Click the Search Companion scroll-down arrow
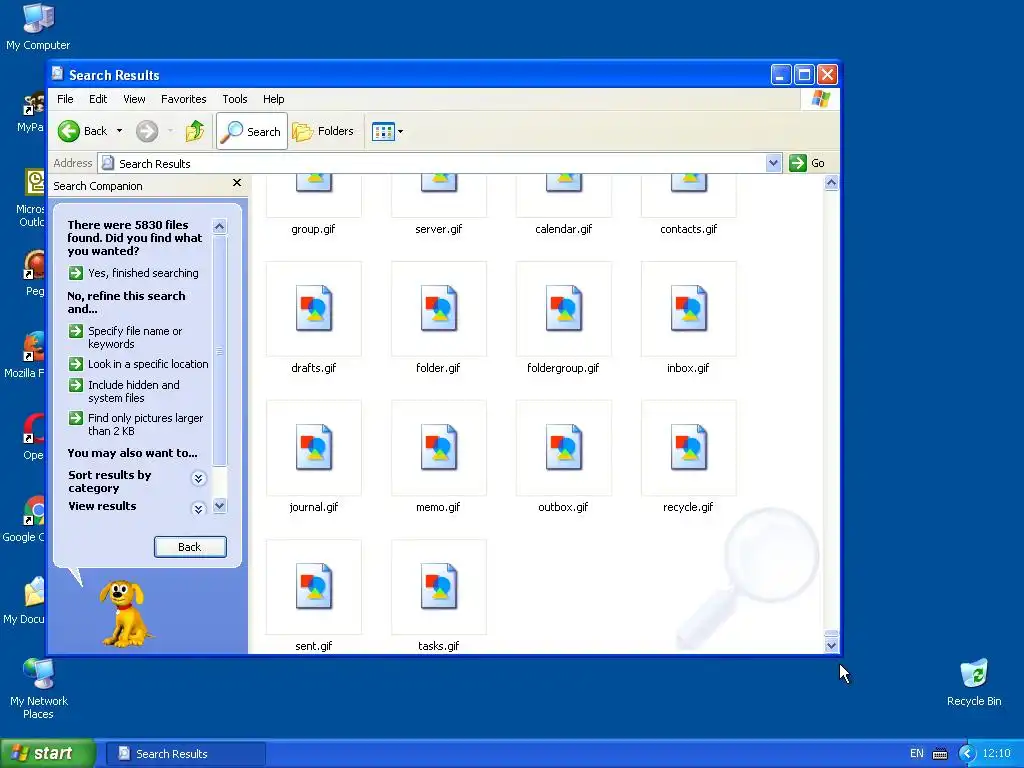The width and height of the screenshot is (1024, 768). pyautogui.click(x=219, y=505)
